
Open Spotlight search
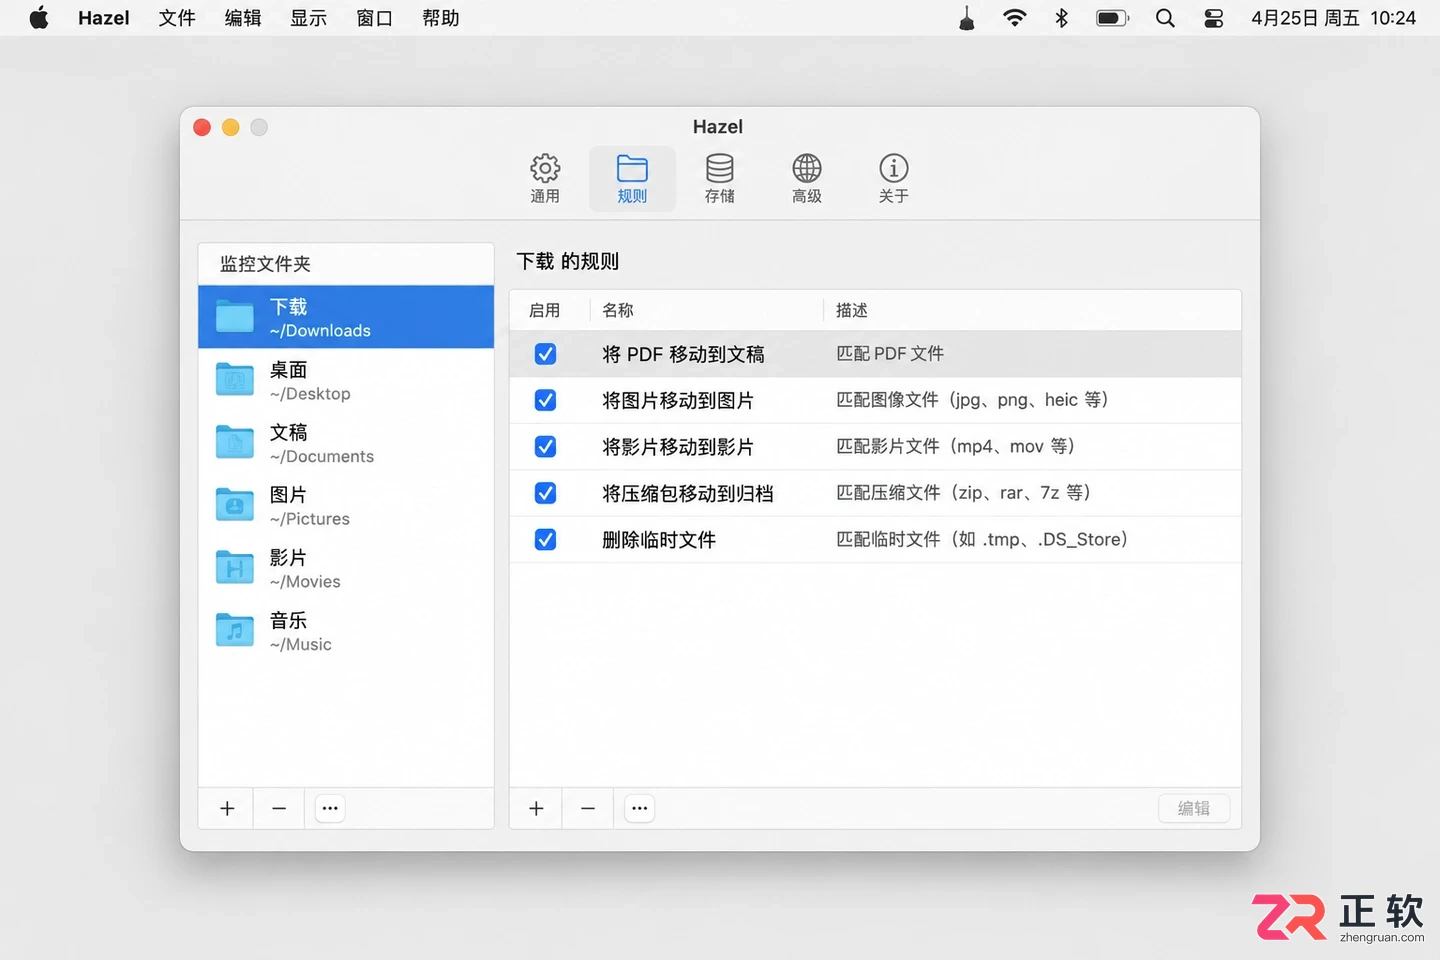coord(1165,18)
